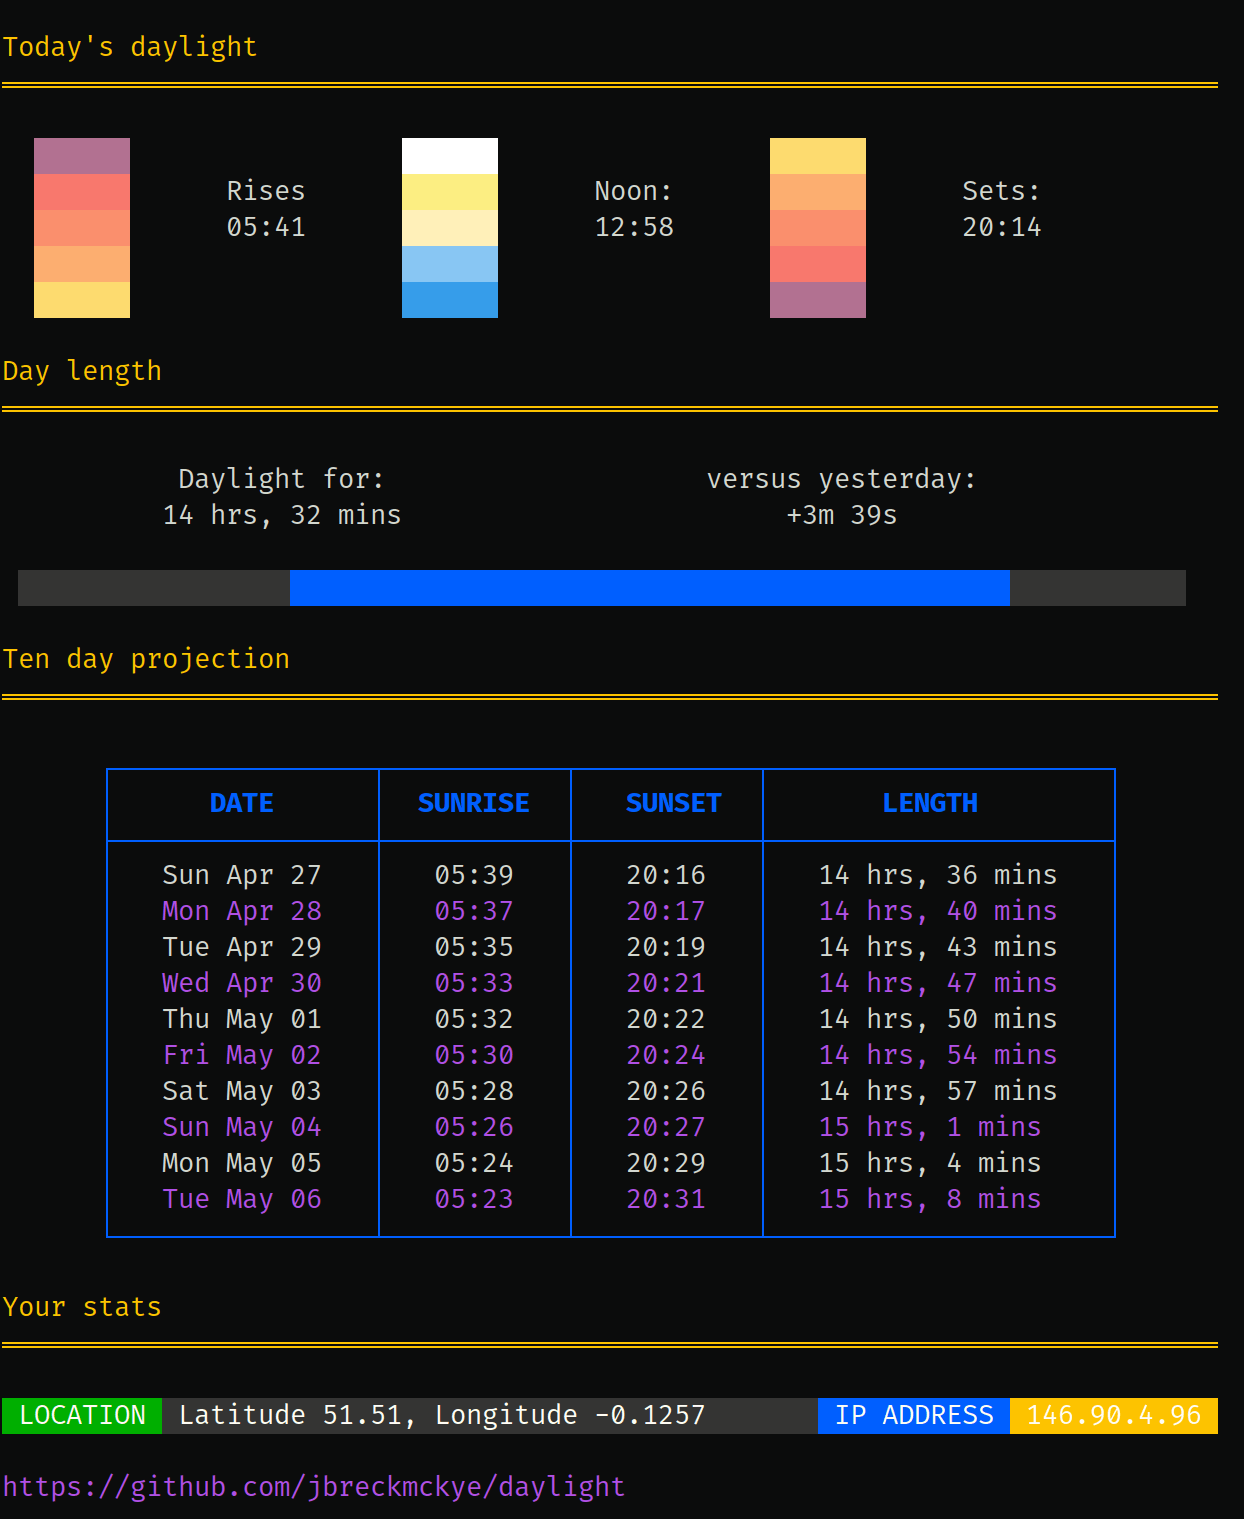The height and width of the screenshot is (1519, 1244).
Task: Click the white band at top of noon bar
Action: click(x=449, y=155)
